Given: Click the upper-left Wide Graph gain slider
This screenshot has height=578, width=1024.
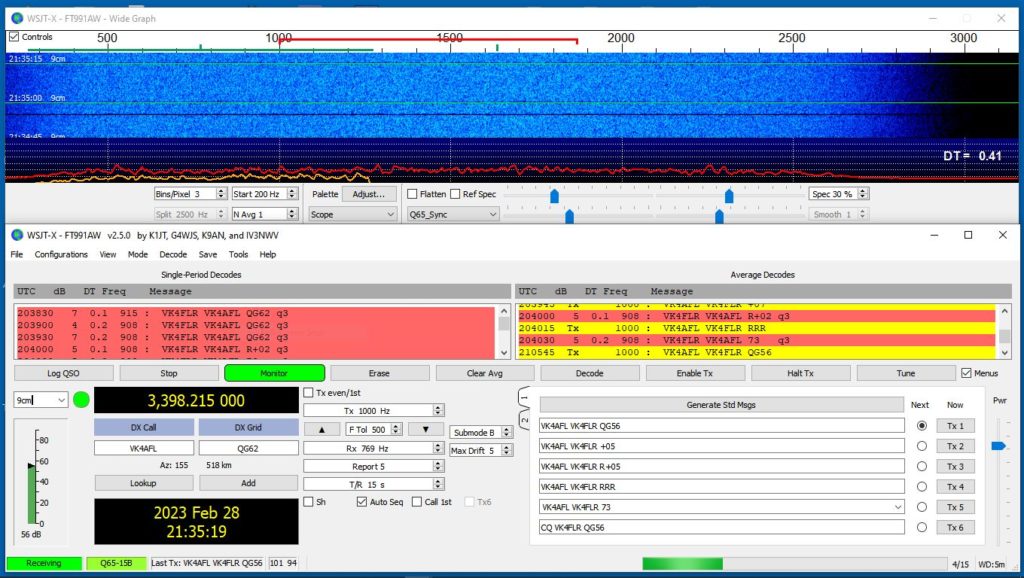Looking at the screenshot, I should click(554, 196).
